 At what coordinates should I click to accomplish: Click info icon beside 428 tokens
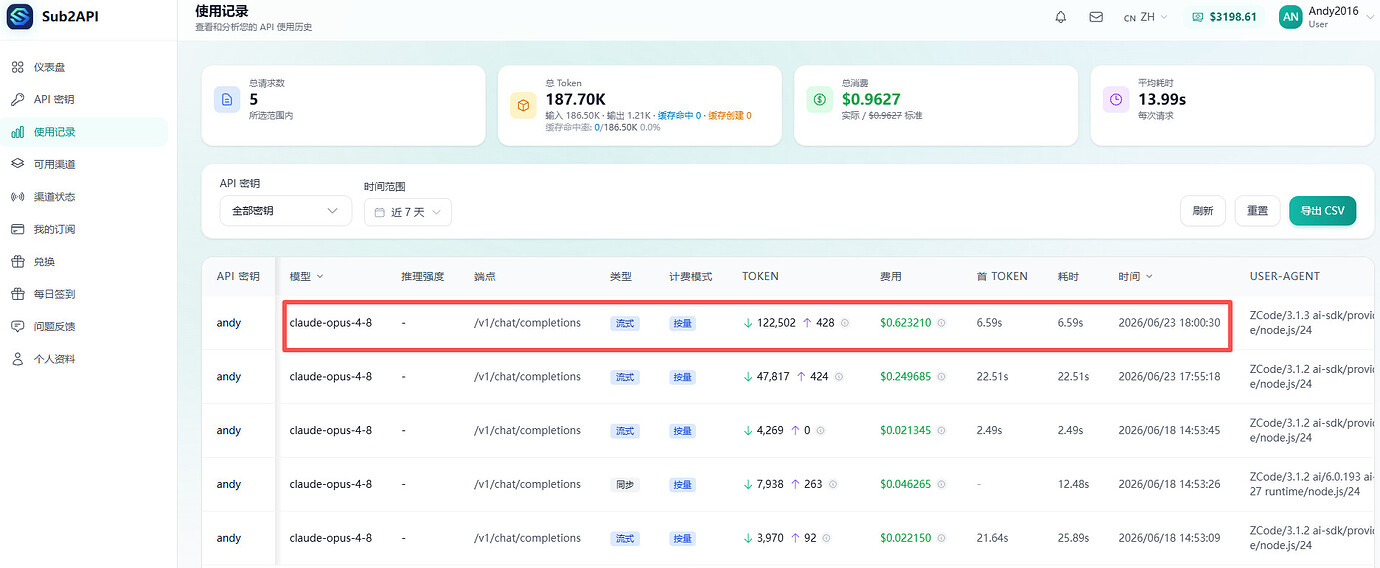click(845, 323)
